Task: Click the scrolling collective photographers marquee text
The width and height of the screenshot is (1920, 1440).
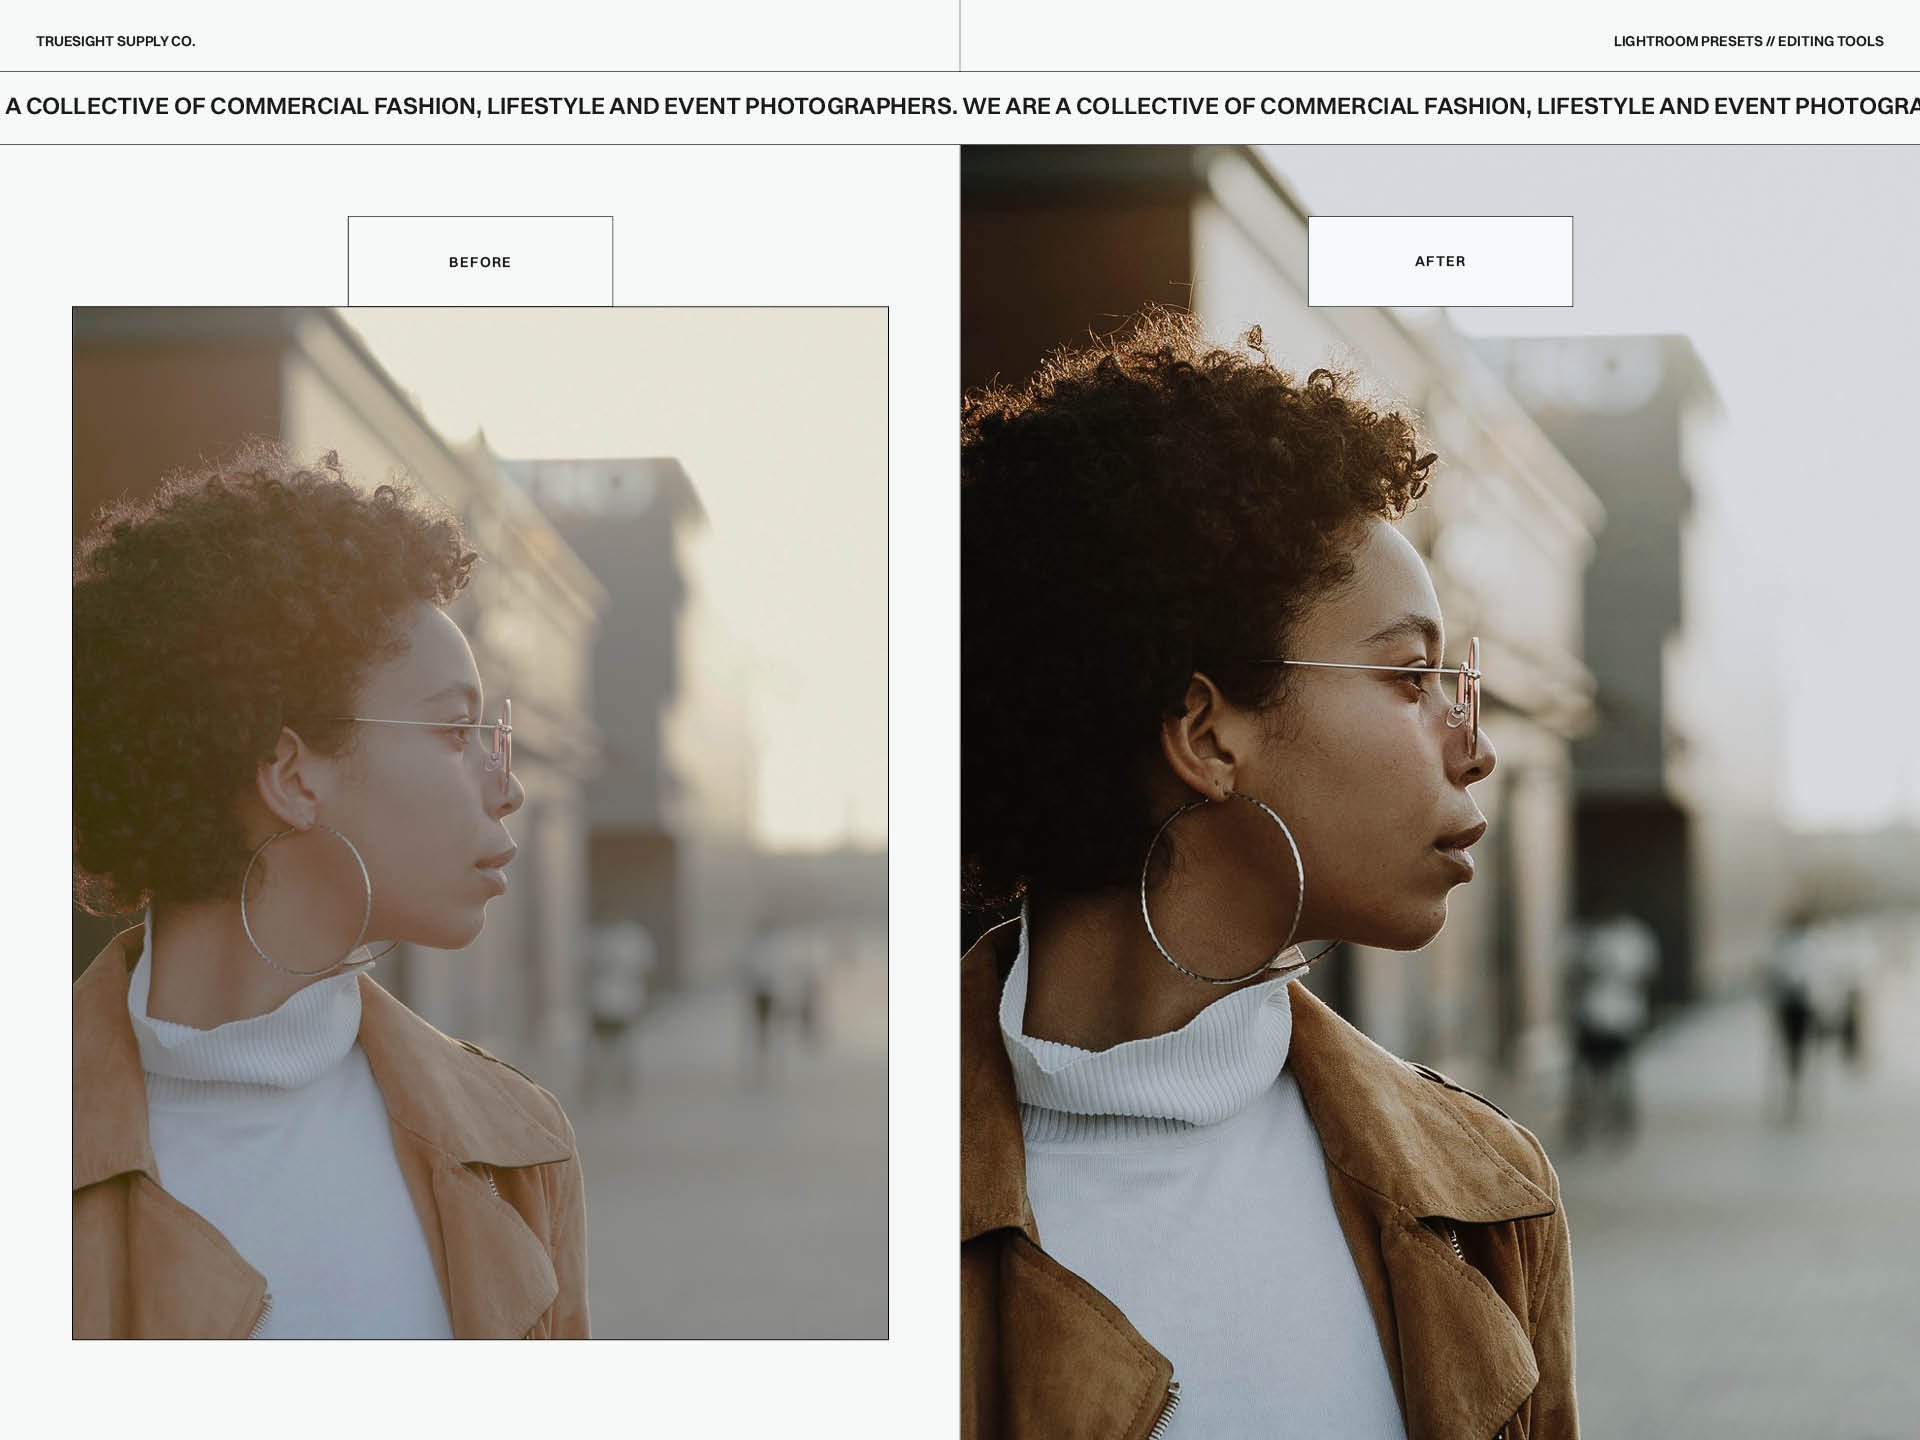Action: (x=960, y=107)
